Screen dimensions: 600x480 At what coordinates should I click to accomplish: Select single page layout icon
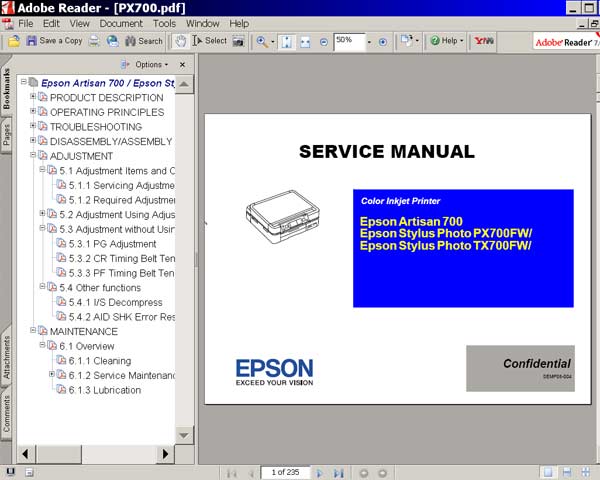548,473
